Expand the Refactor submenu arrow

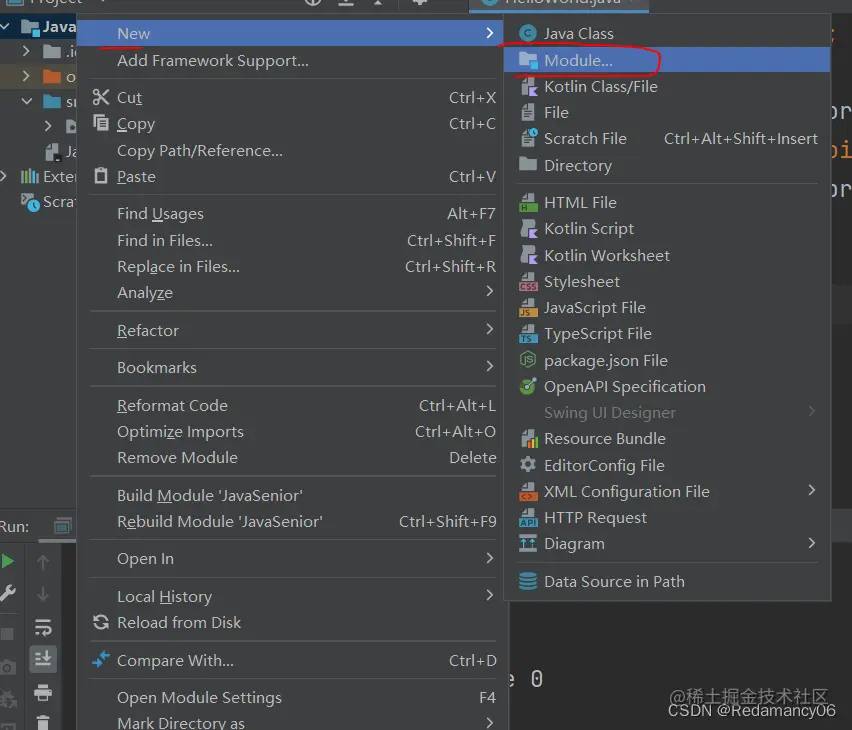tap(489, 329)
